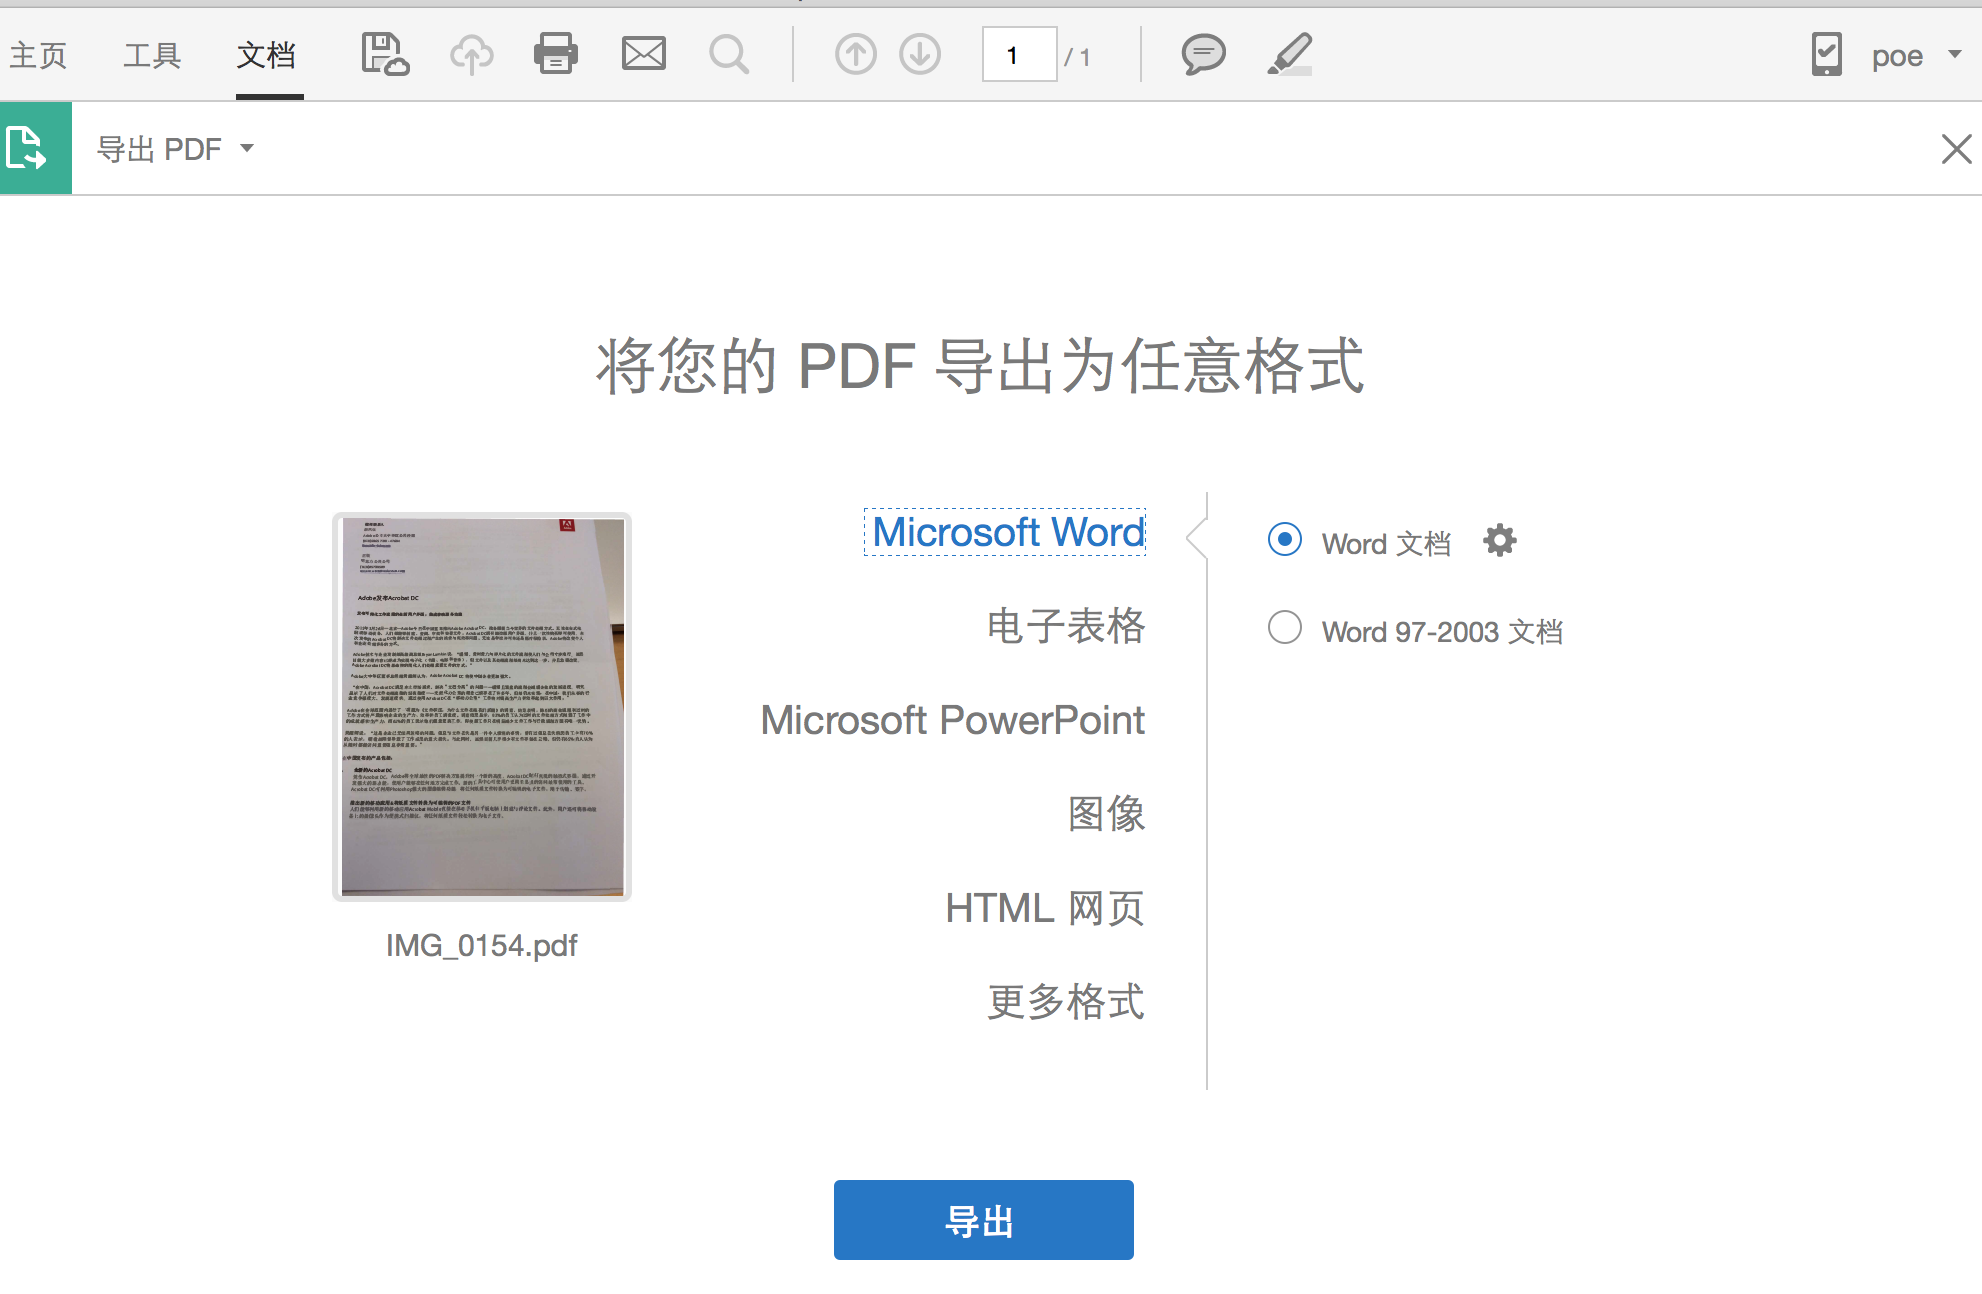Screen dimensions: 1982x1294
Task: Choose Microsoft PowerPoint export format
Action: tap(953, 720)
